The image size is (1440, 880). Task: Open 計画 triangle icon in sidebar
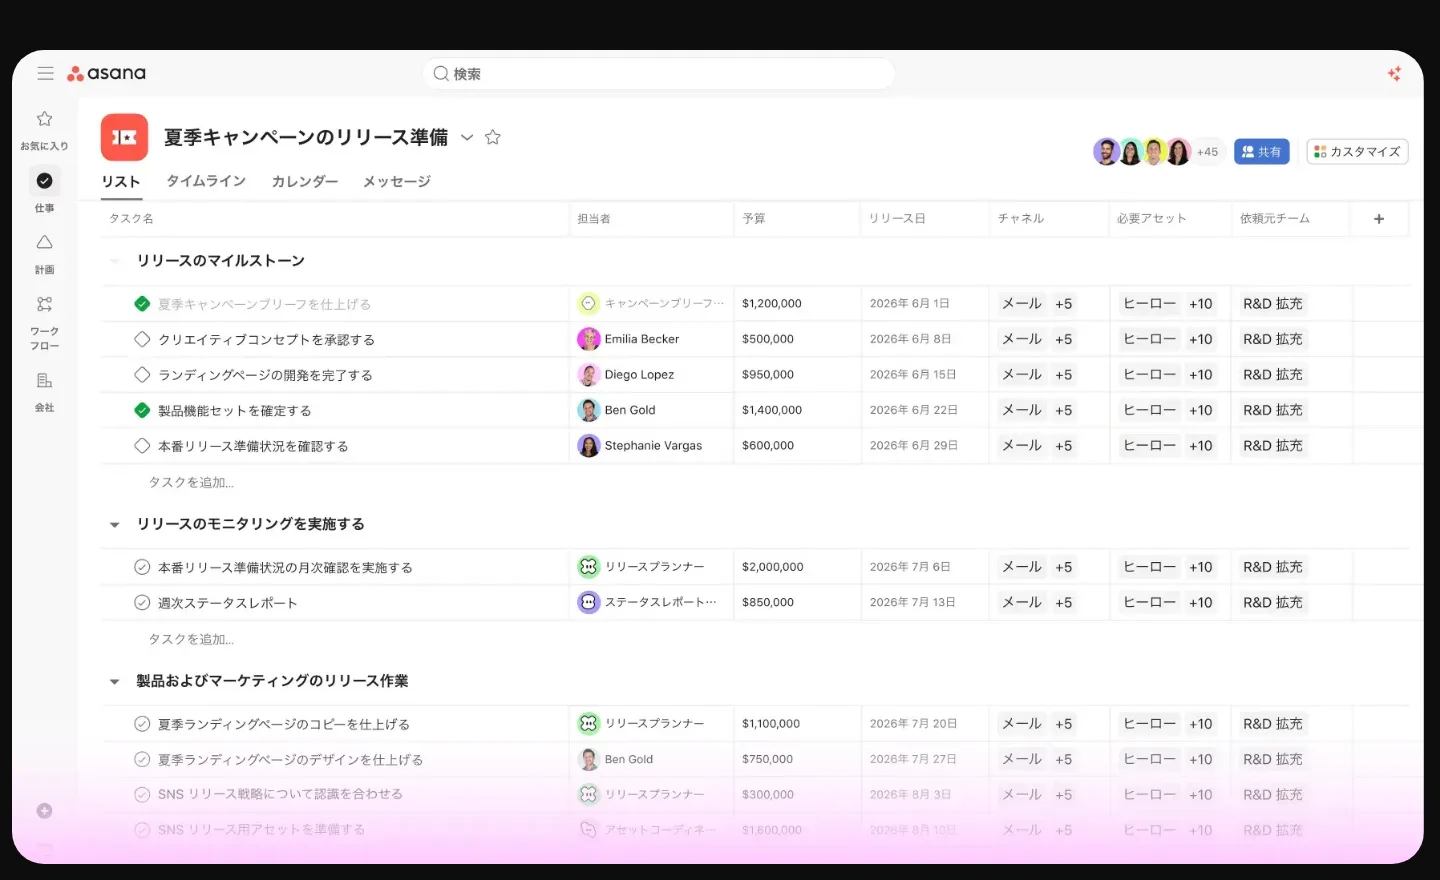[44, 243]
